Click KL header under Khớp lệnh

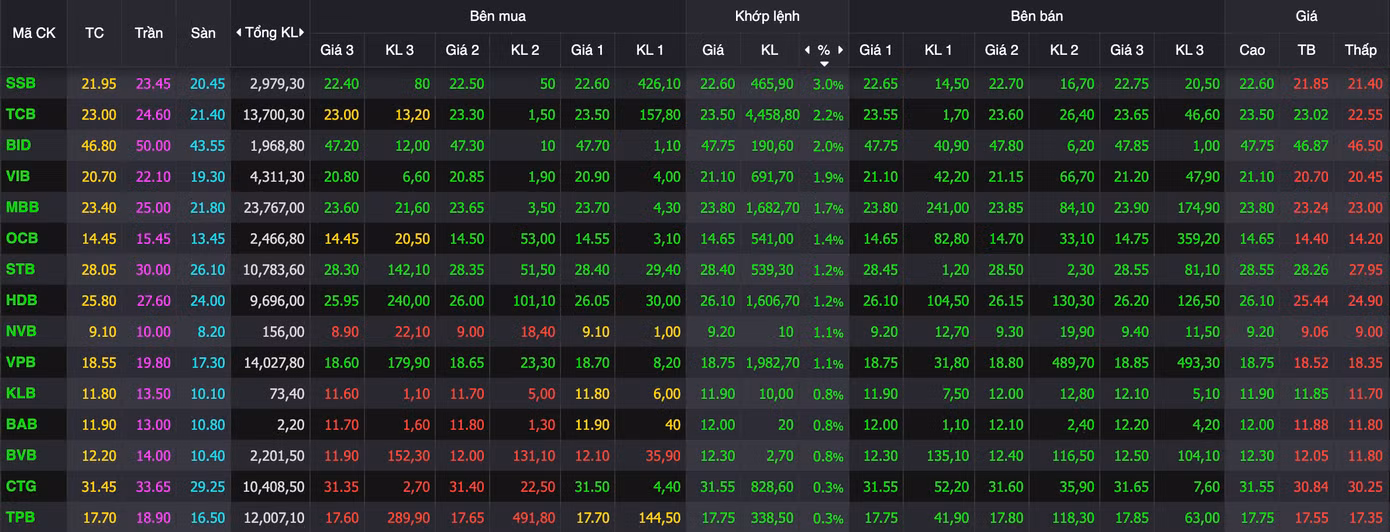[769, 49]
